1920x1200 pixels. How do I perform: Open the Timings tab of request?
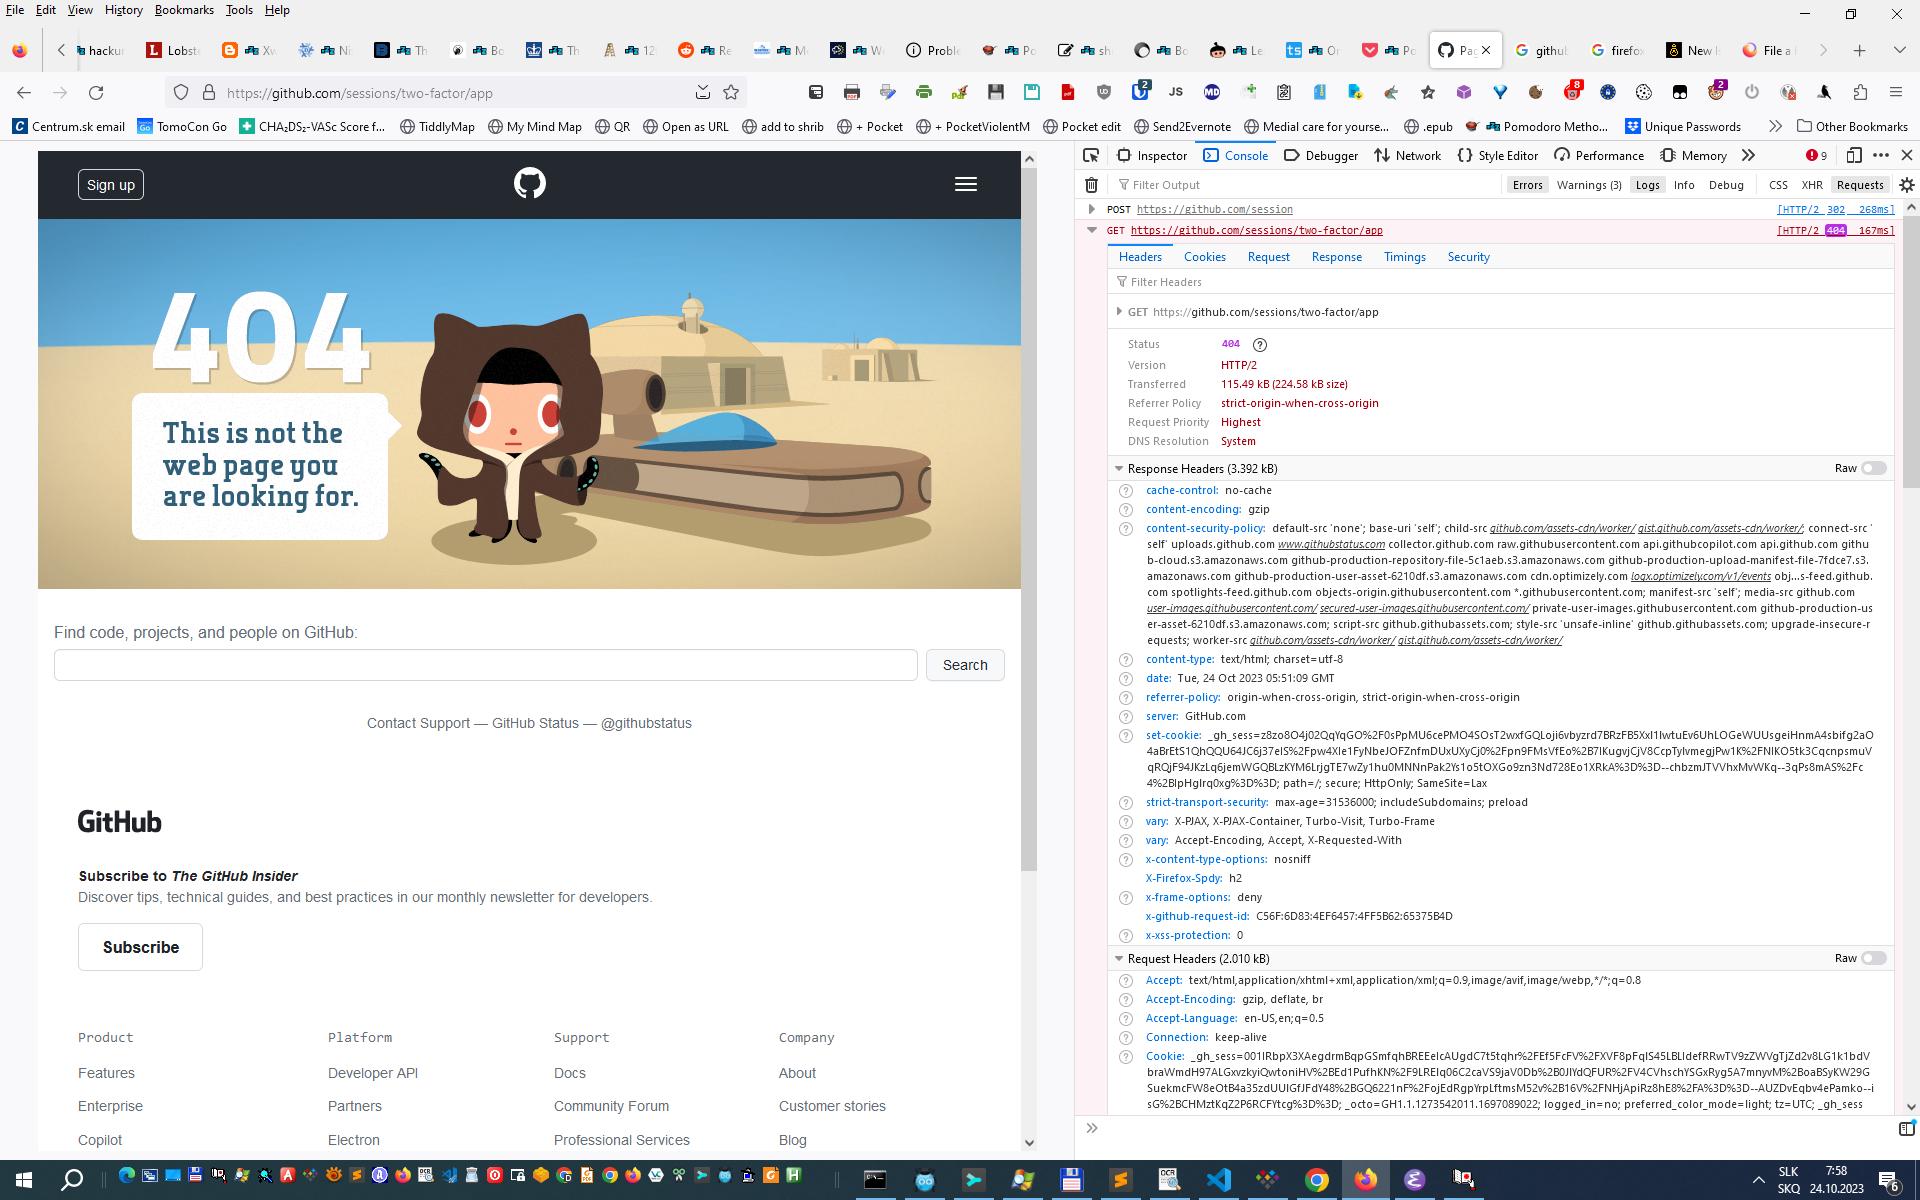1404,257
